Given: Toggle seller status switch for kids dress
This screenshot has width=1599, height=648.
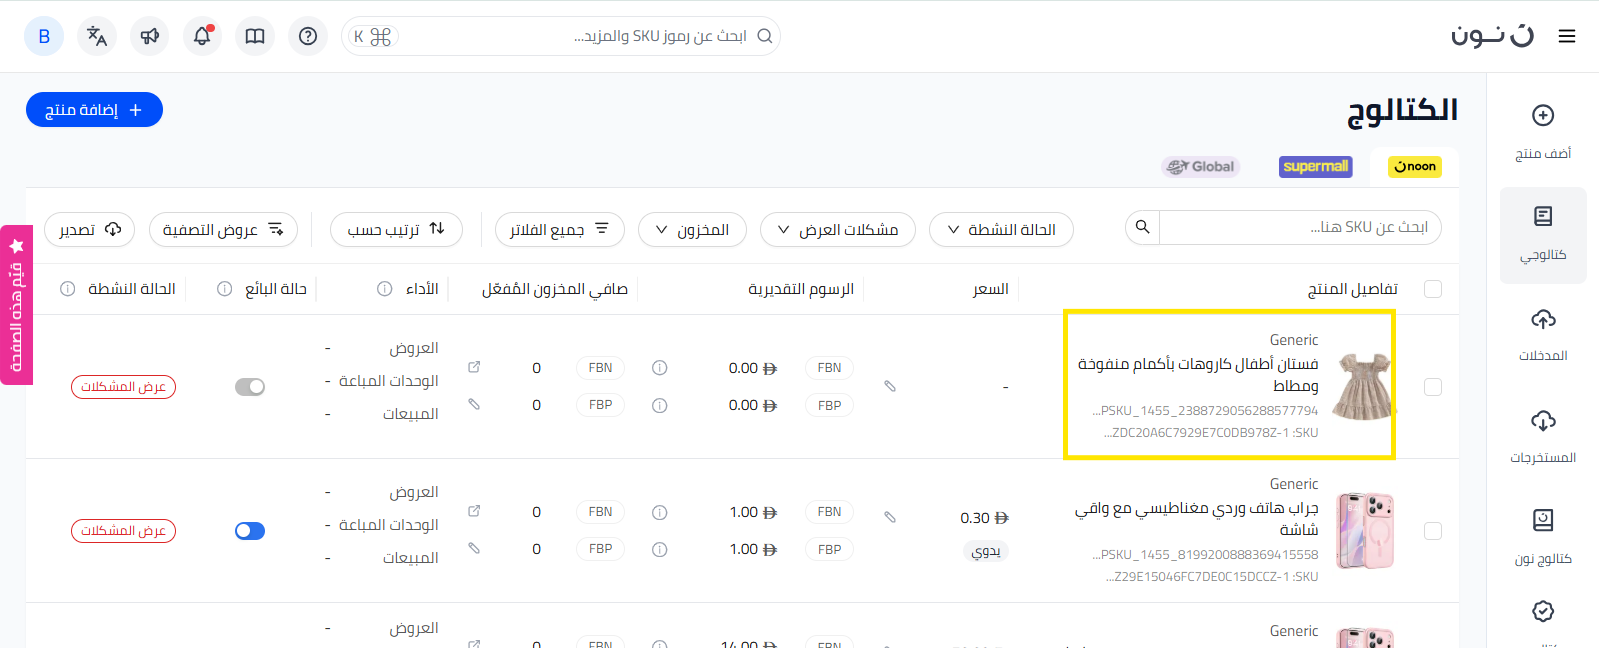Looking at the screenshot, I should [x=250, y=387].
